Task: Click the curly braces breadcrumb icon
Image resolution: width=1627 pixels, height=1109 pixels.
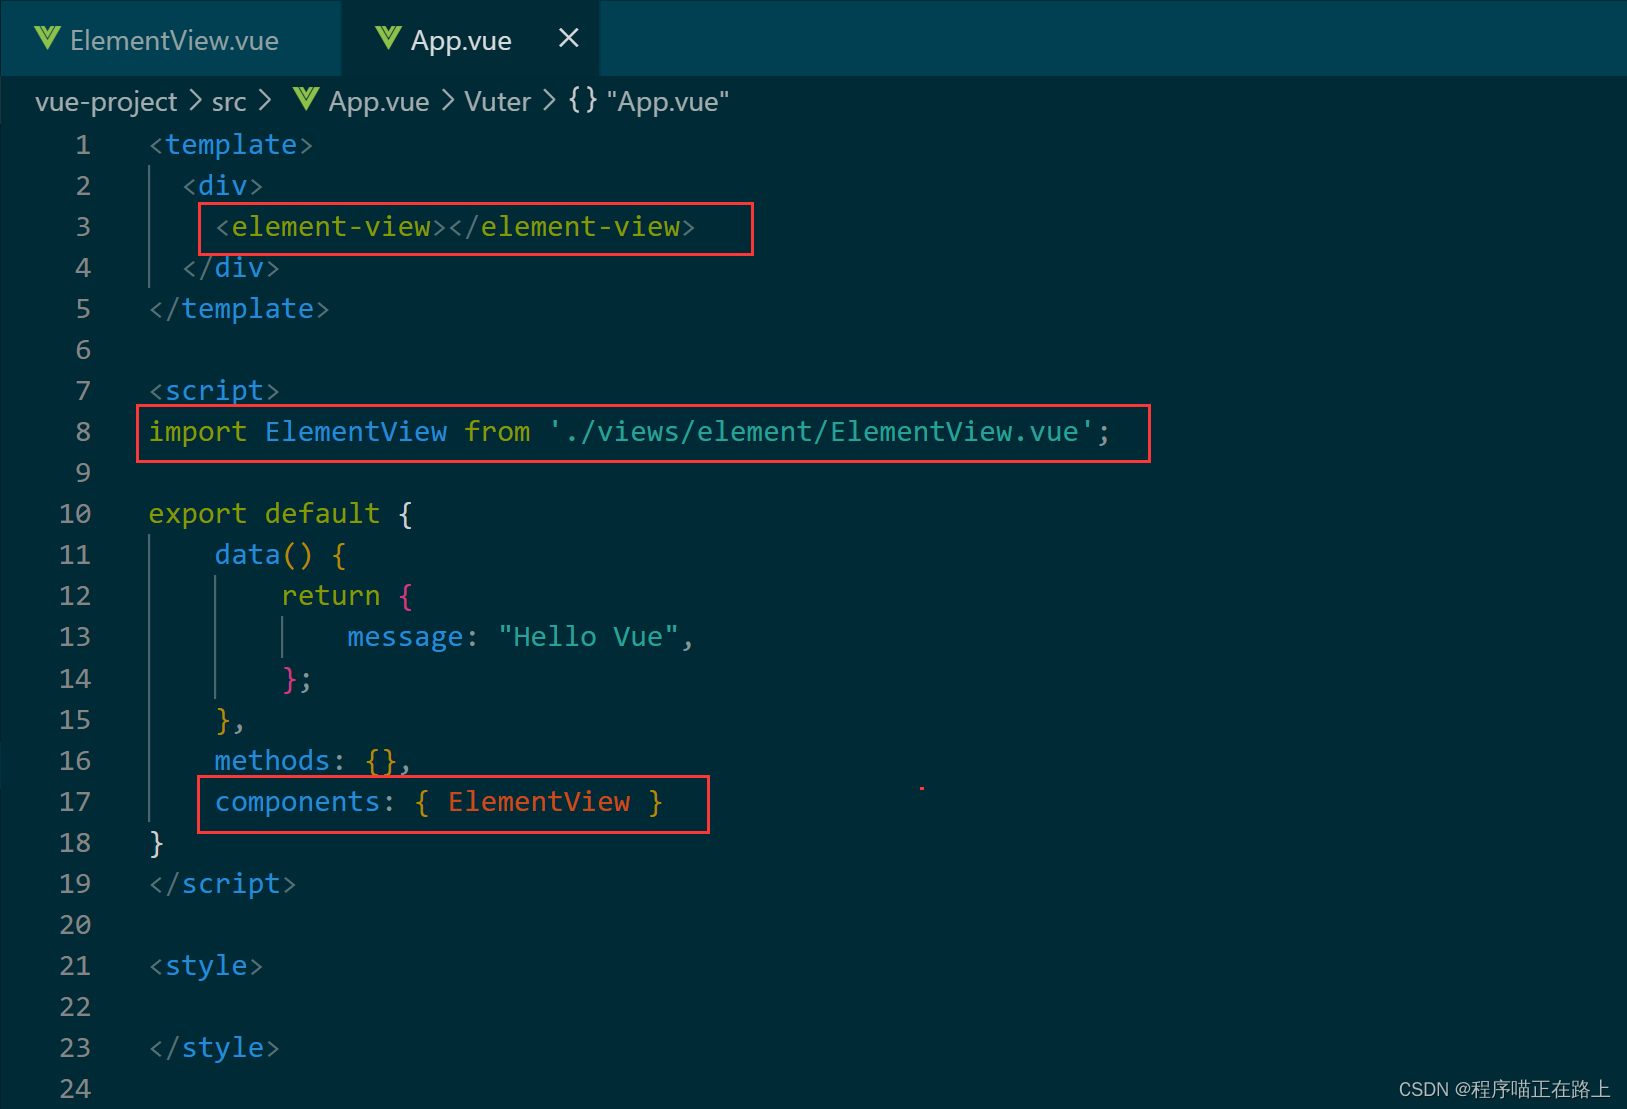Action: [x=583, y=100]
